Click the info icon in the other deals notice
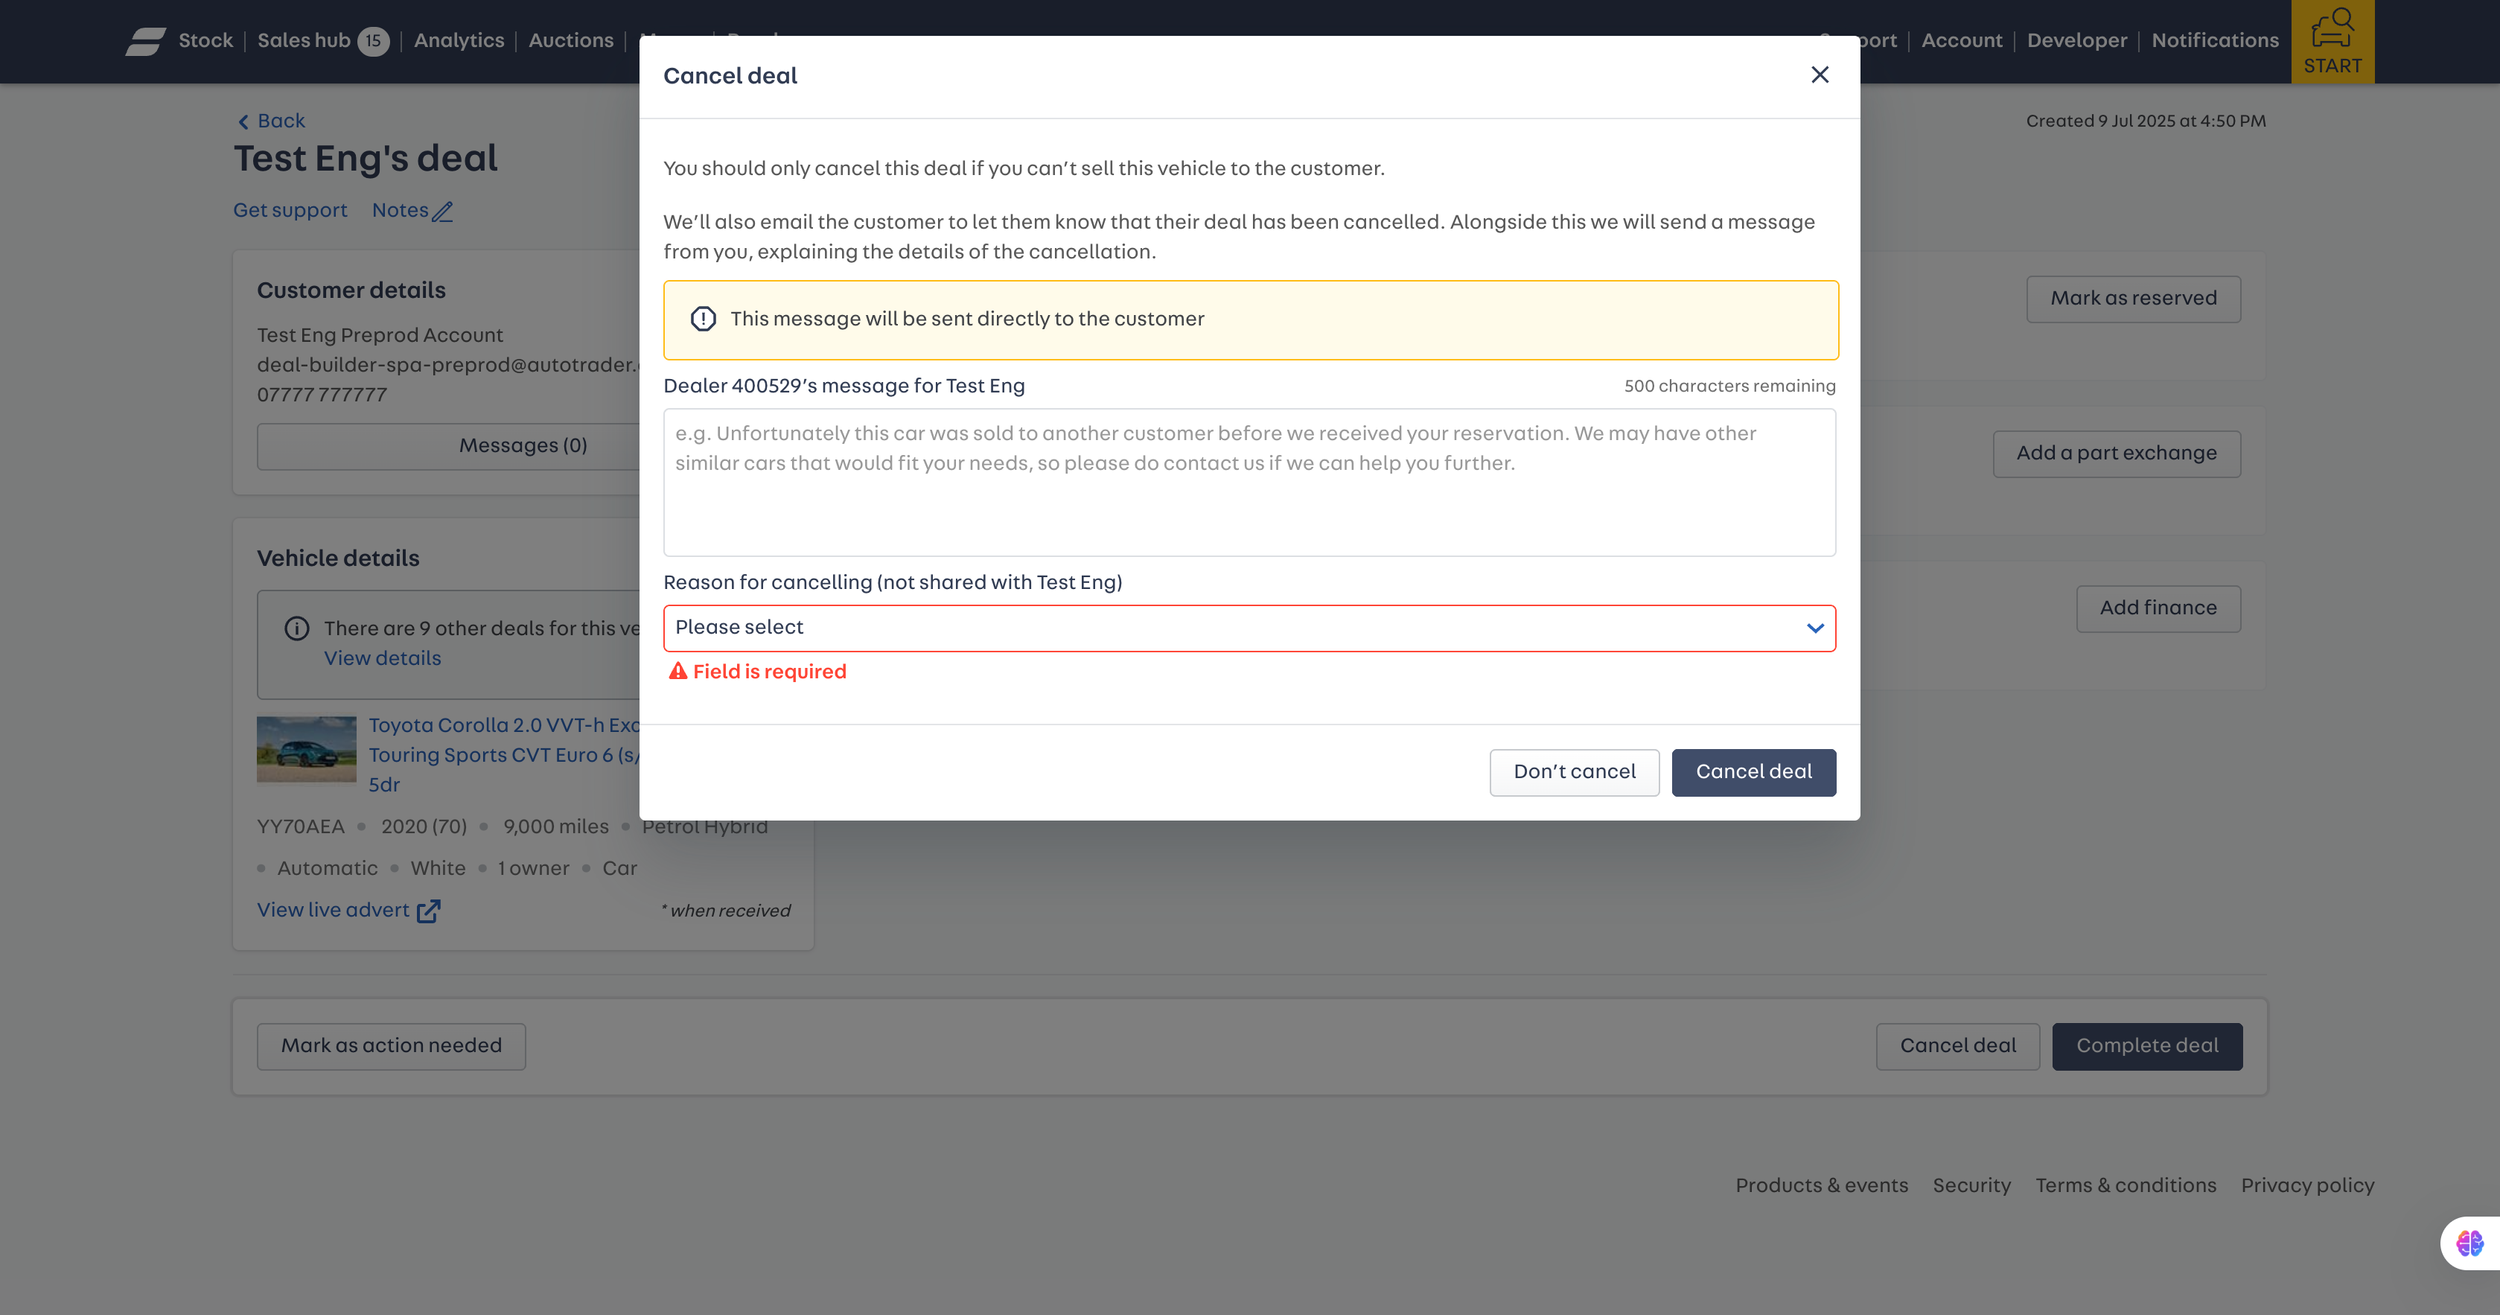 coord(297,628)
